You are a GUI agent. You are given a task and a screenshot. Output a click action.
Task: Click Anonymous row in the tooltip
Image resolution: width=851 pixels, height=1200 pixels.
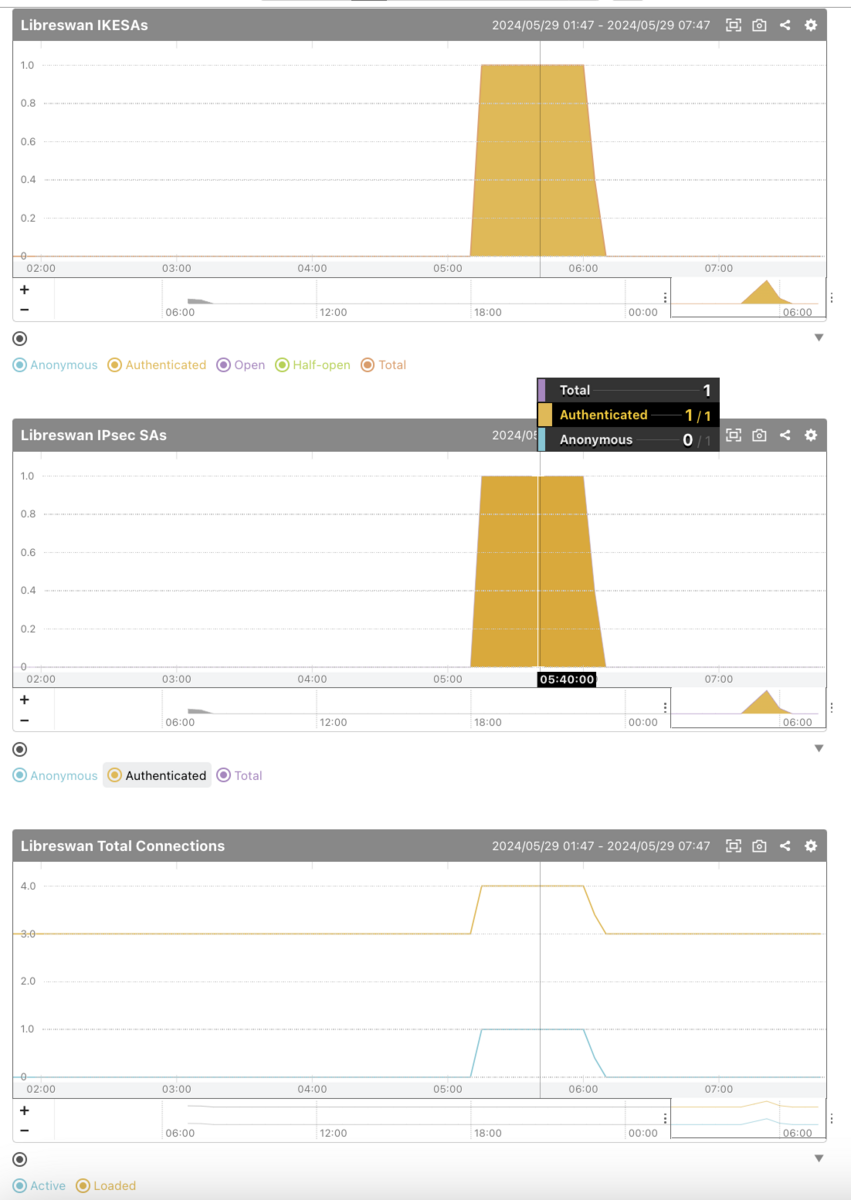[628, 439]
